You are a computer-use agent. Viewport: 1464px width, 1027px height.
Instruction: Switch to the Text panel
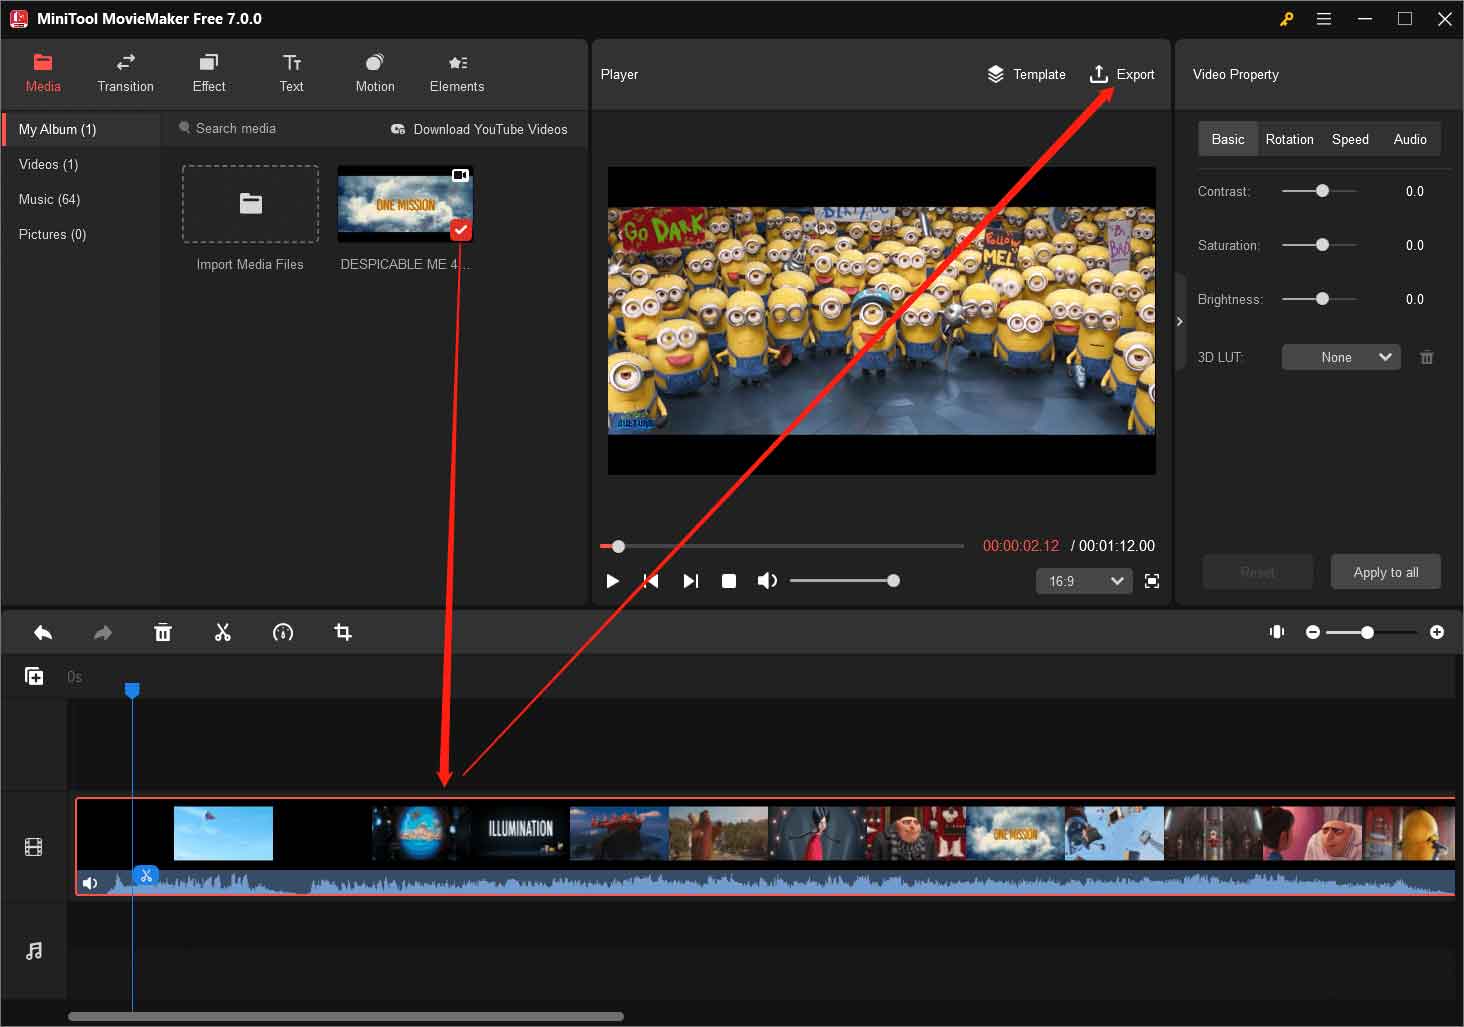(x=291, y=72)
